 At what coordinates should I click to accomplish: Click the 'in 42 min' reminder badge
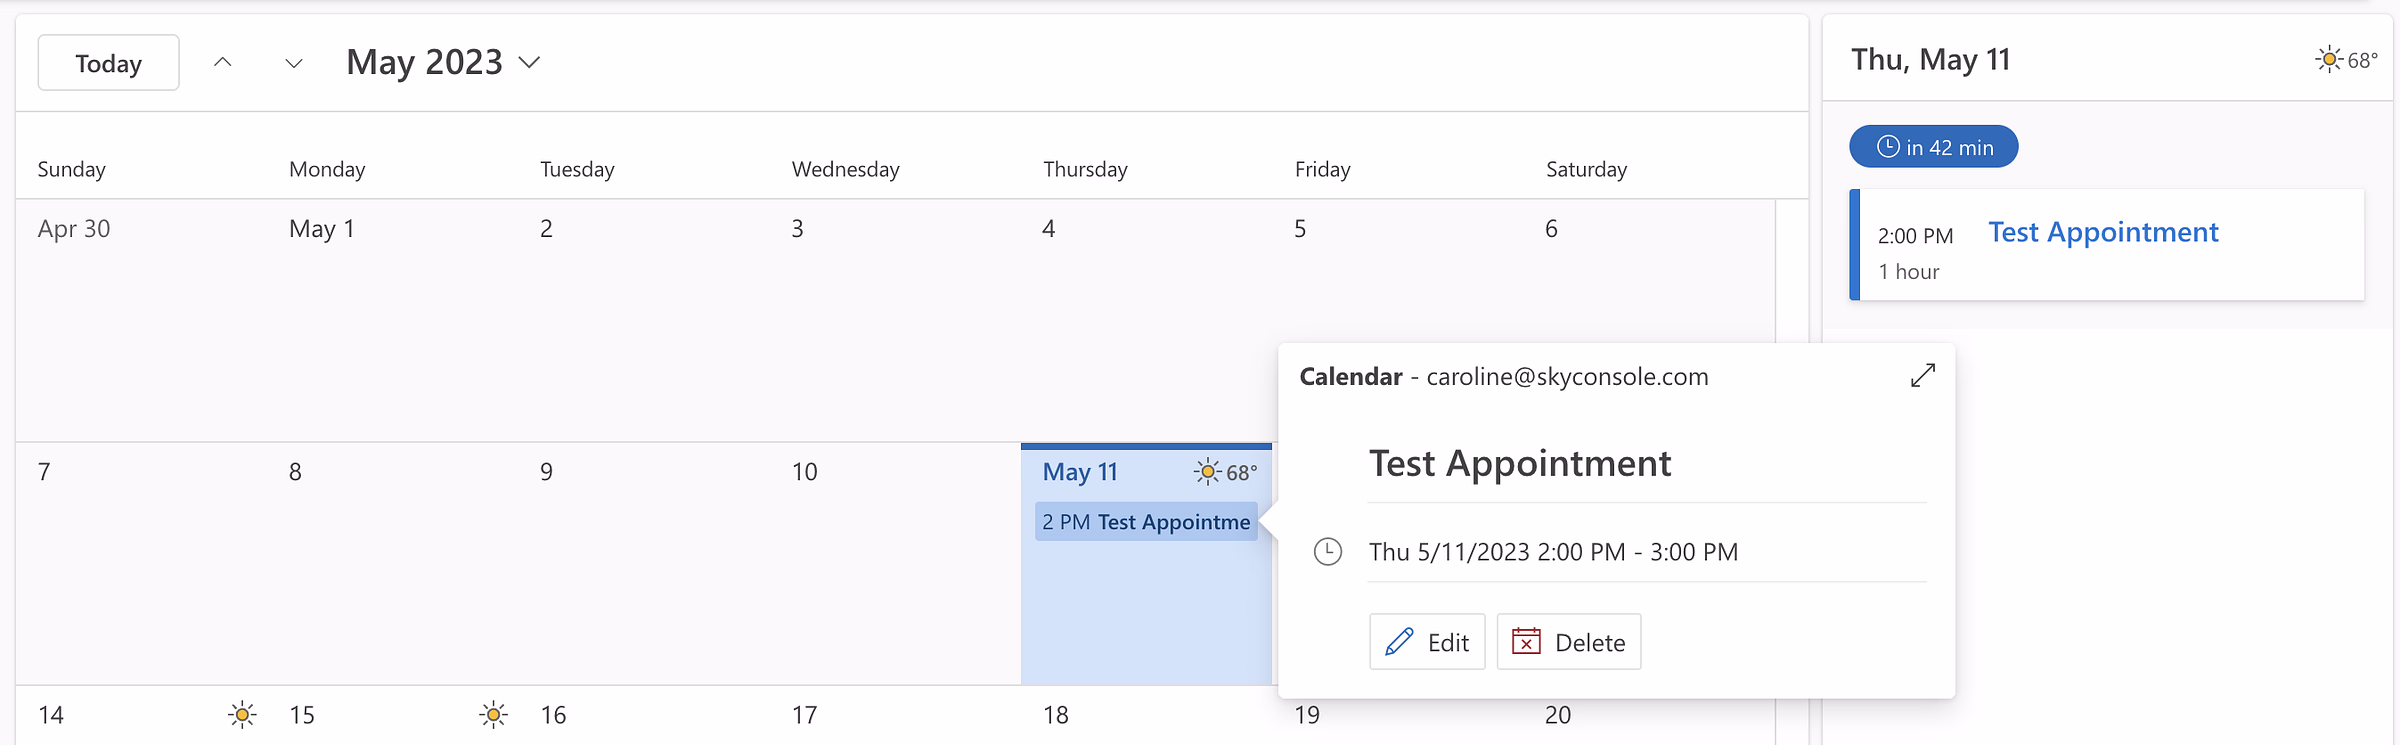[1934, 147]
